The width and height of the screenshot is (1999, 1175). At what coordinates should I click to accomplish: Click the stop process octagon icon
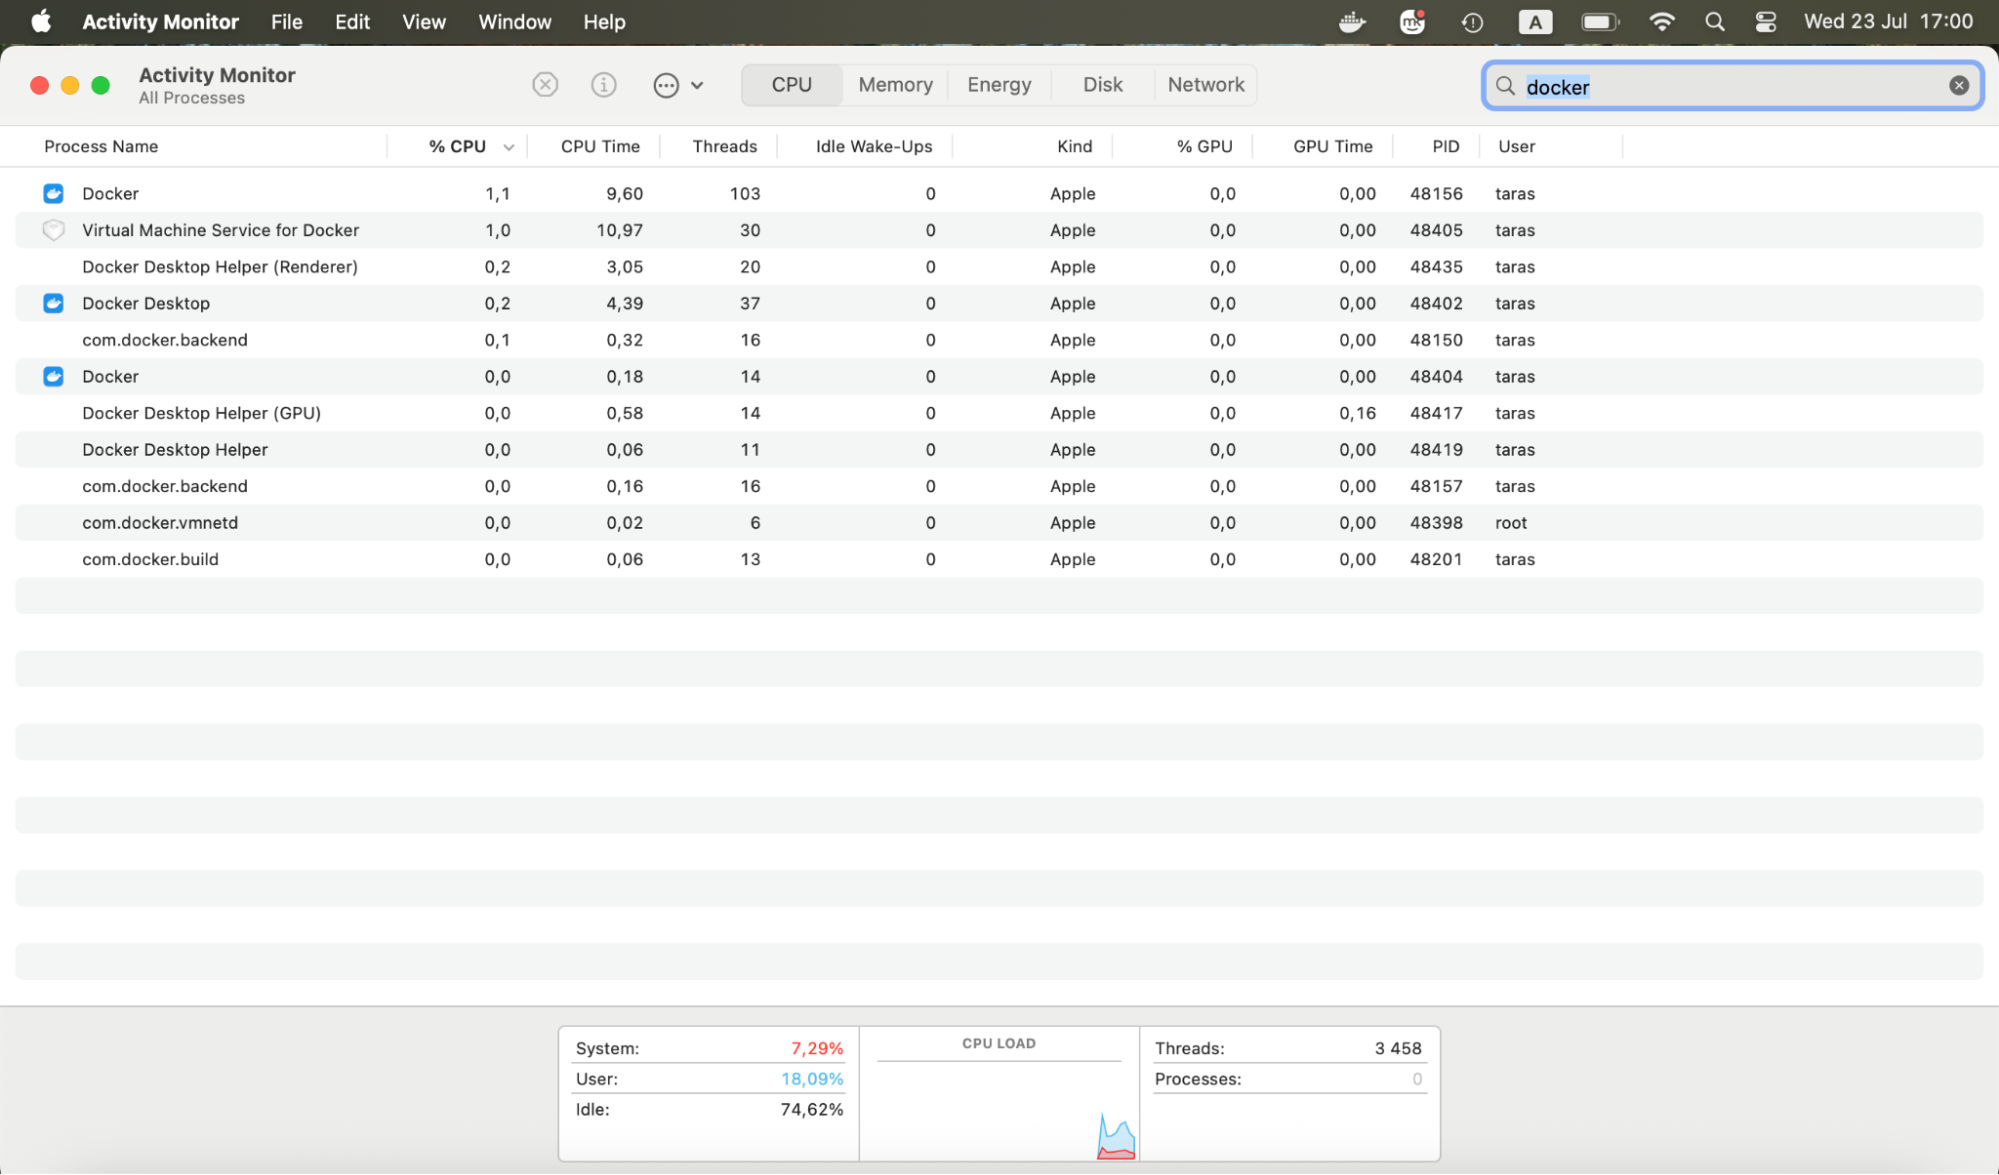(545, 84)
